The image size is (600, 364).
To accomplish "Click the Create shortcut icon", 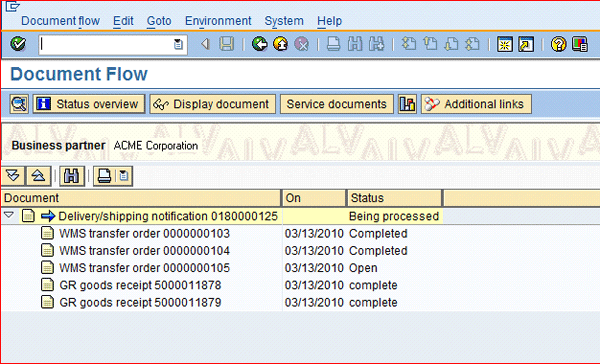I will tap(526, 44).
